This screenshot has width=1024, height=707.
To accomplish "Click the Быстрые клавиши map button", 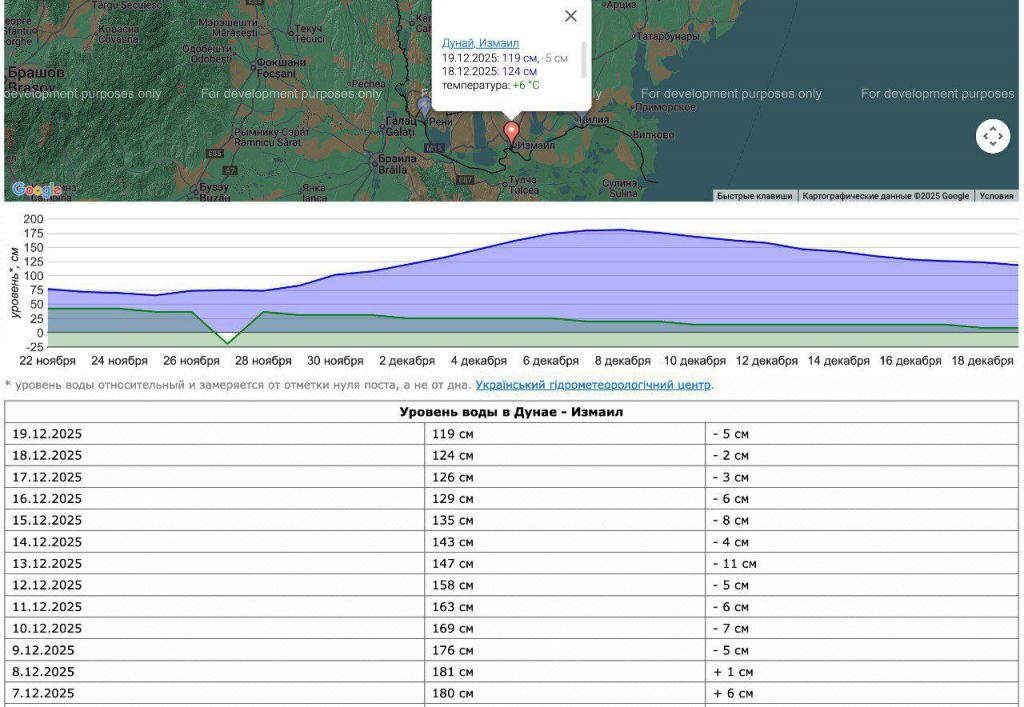I will pos(754,196).
